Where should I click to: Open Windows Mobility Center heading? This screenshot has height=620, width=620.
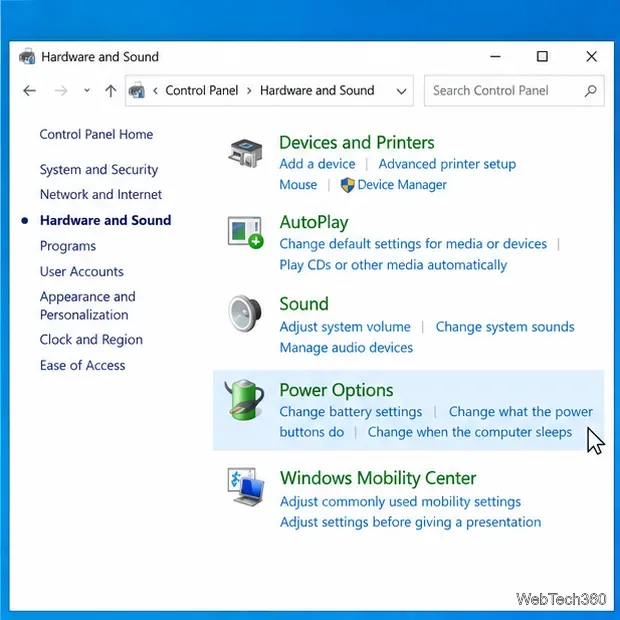[378, 478]
